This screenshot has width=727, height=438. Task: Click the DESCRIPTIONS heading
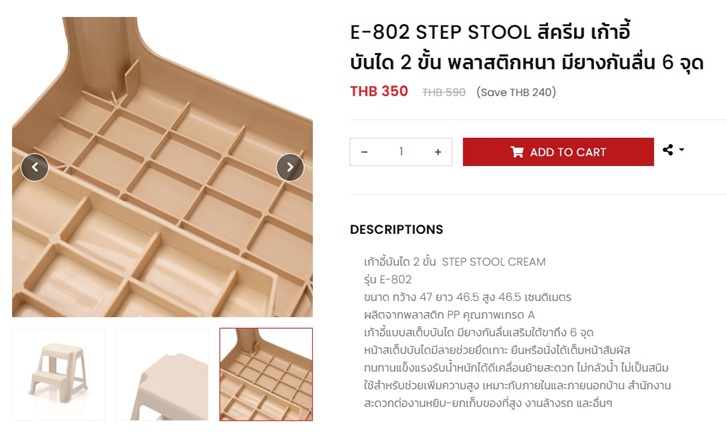click(396, 229)
